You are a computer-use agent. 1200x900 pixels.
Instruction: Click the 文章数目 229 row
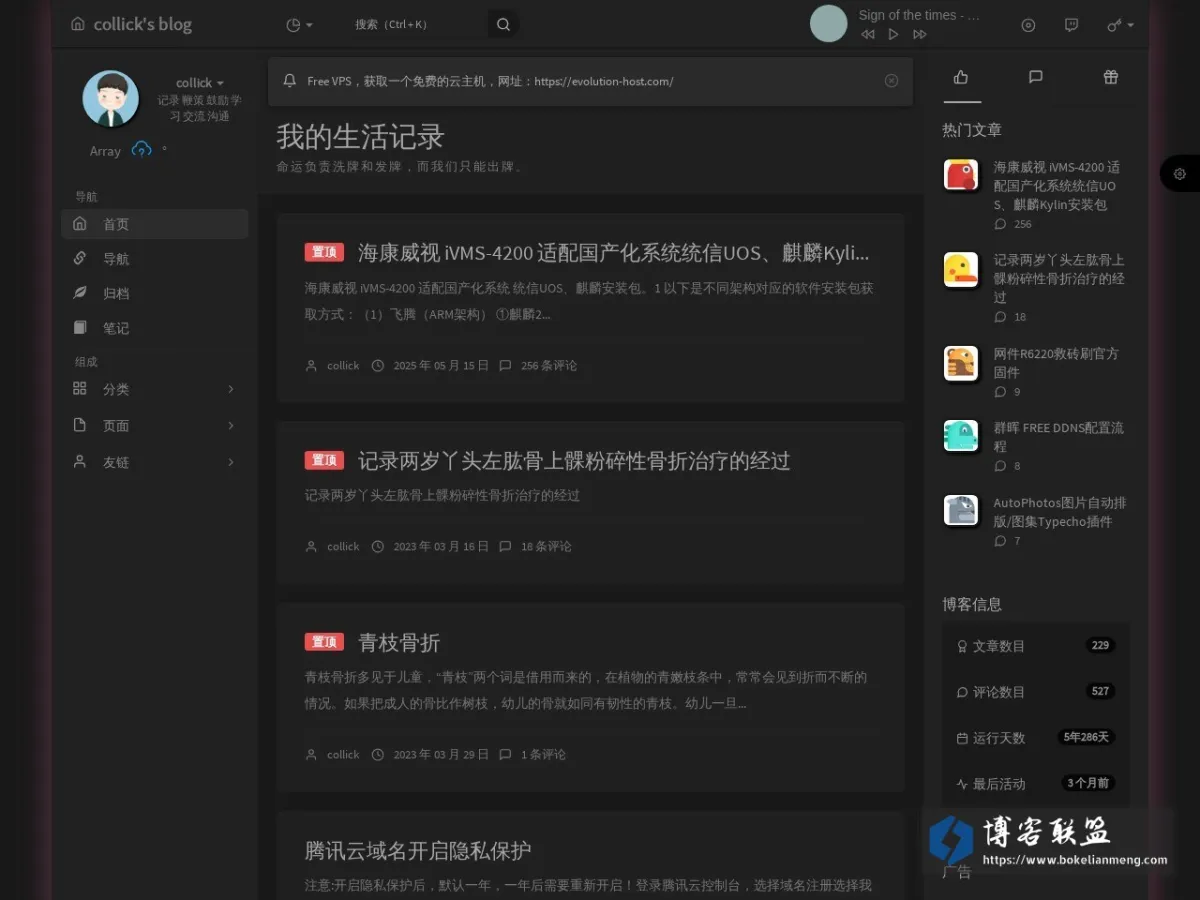pyautogui.click(x=1036, y=646)
